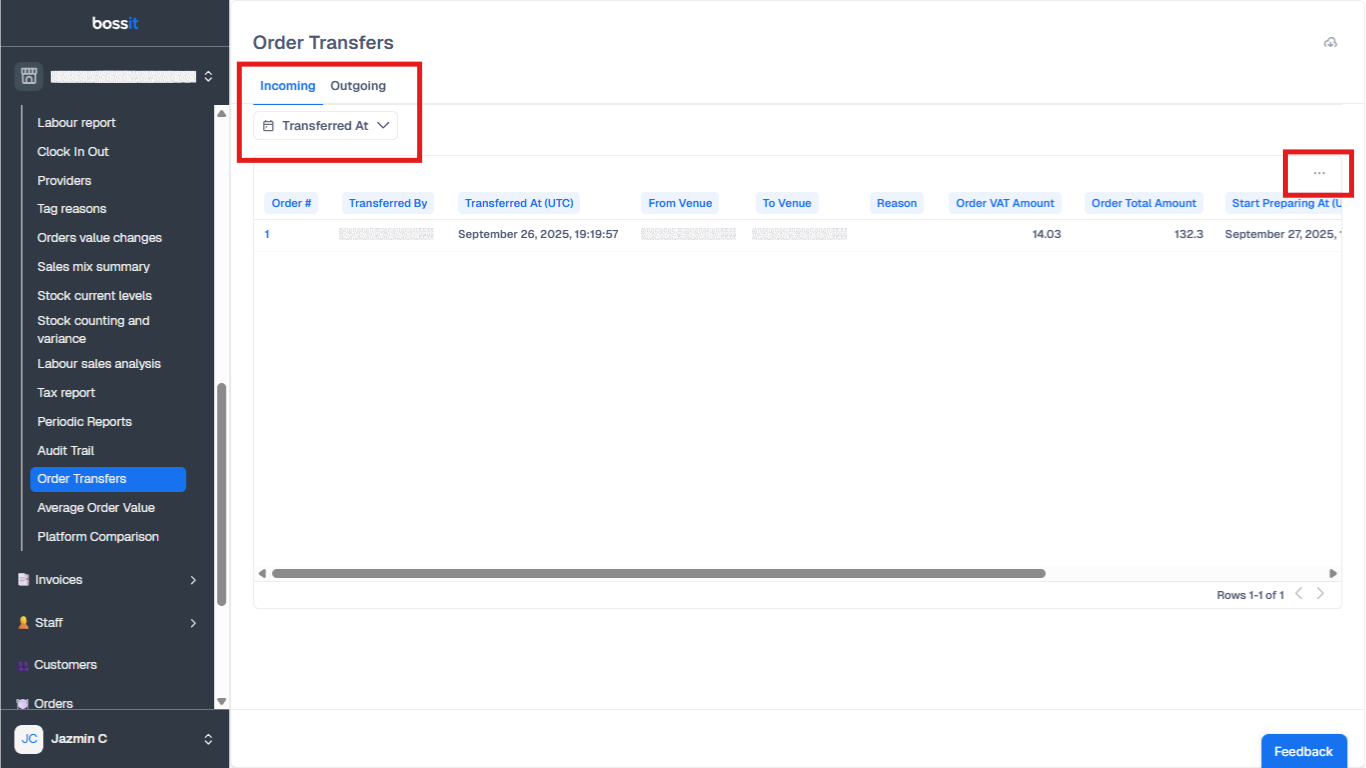Screen dimensions: 1366x768
Task: Click the table horizontal scrollbar
Action: 658,574
